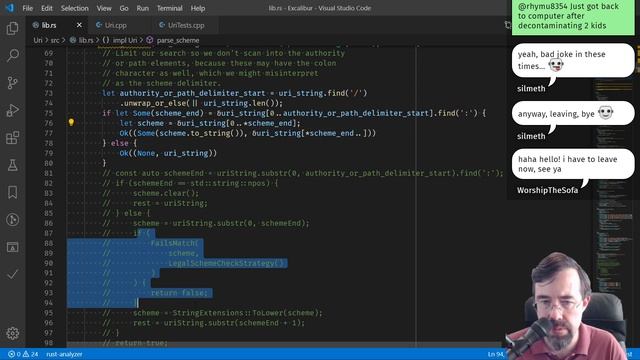Click the src breadcrumb segment
Screen dimensions: 640x360
[55, 40]
